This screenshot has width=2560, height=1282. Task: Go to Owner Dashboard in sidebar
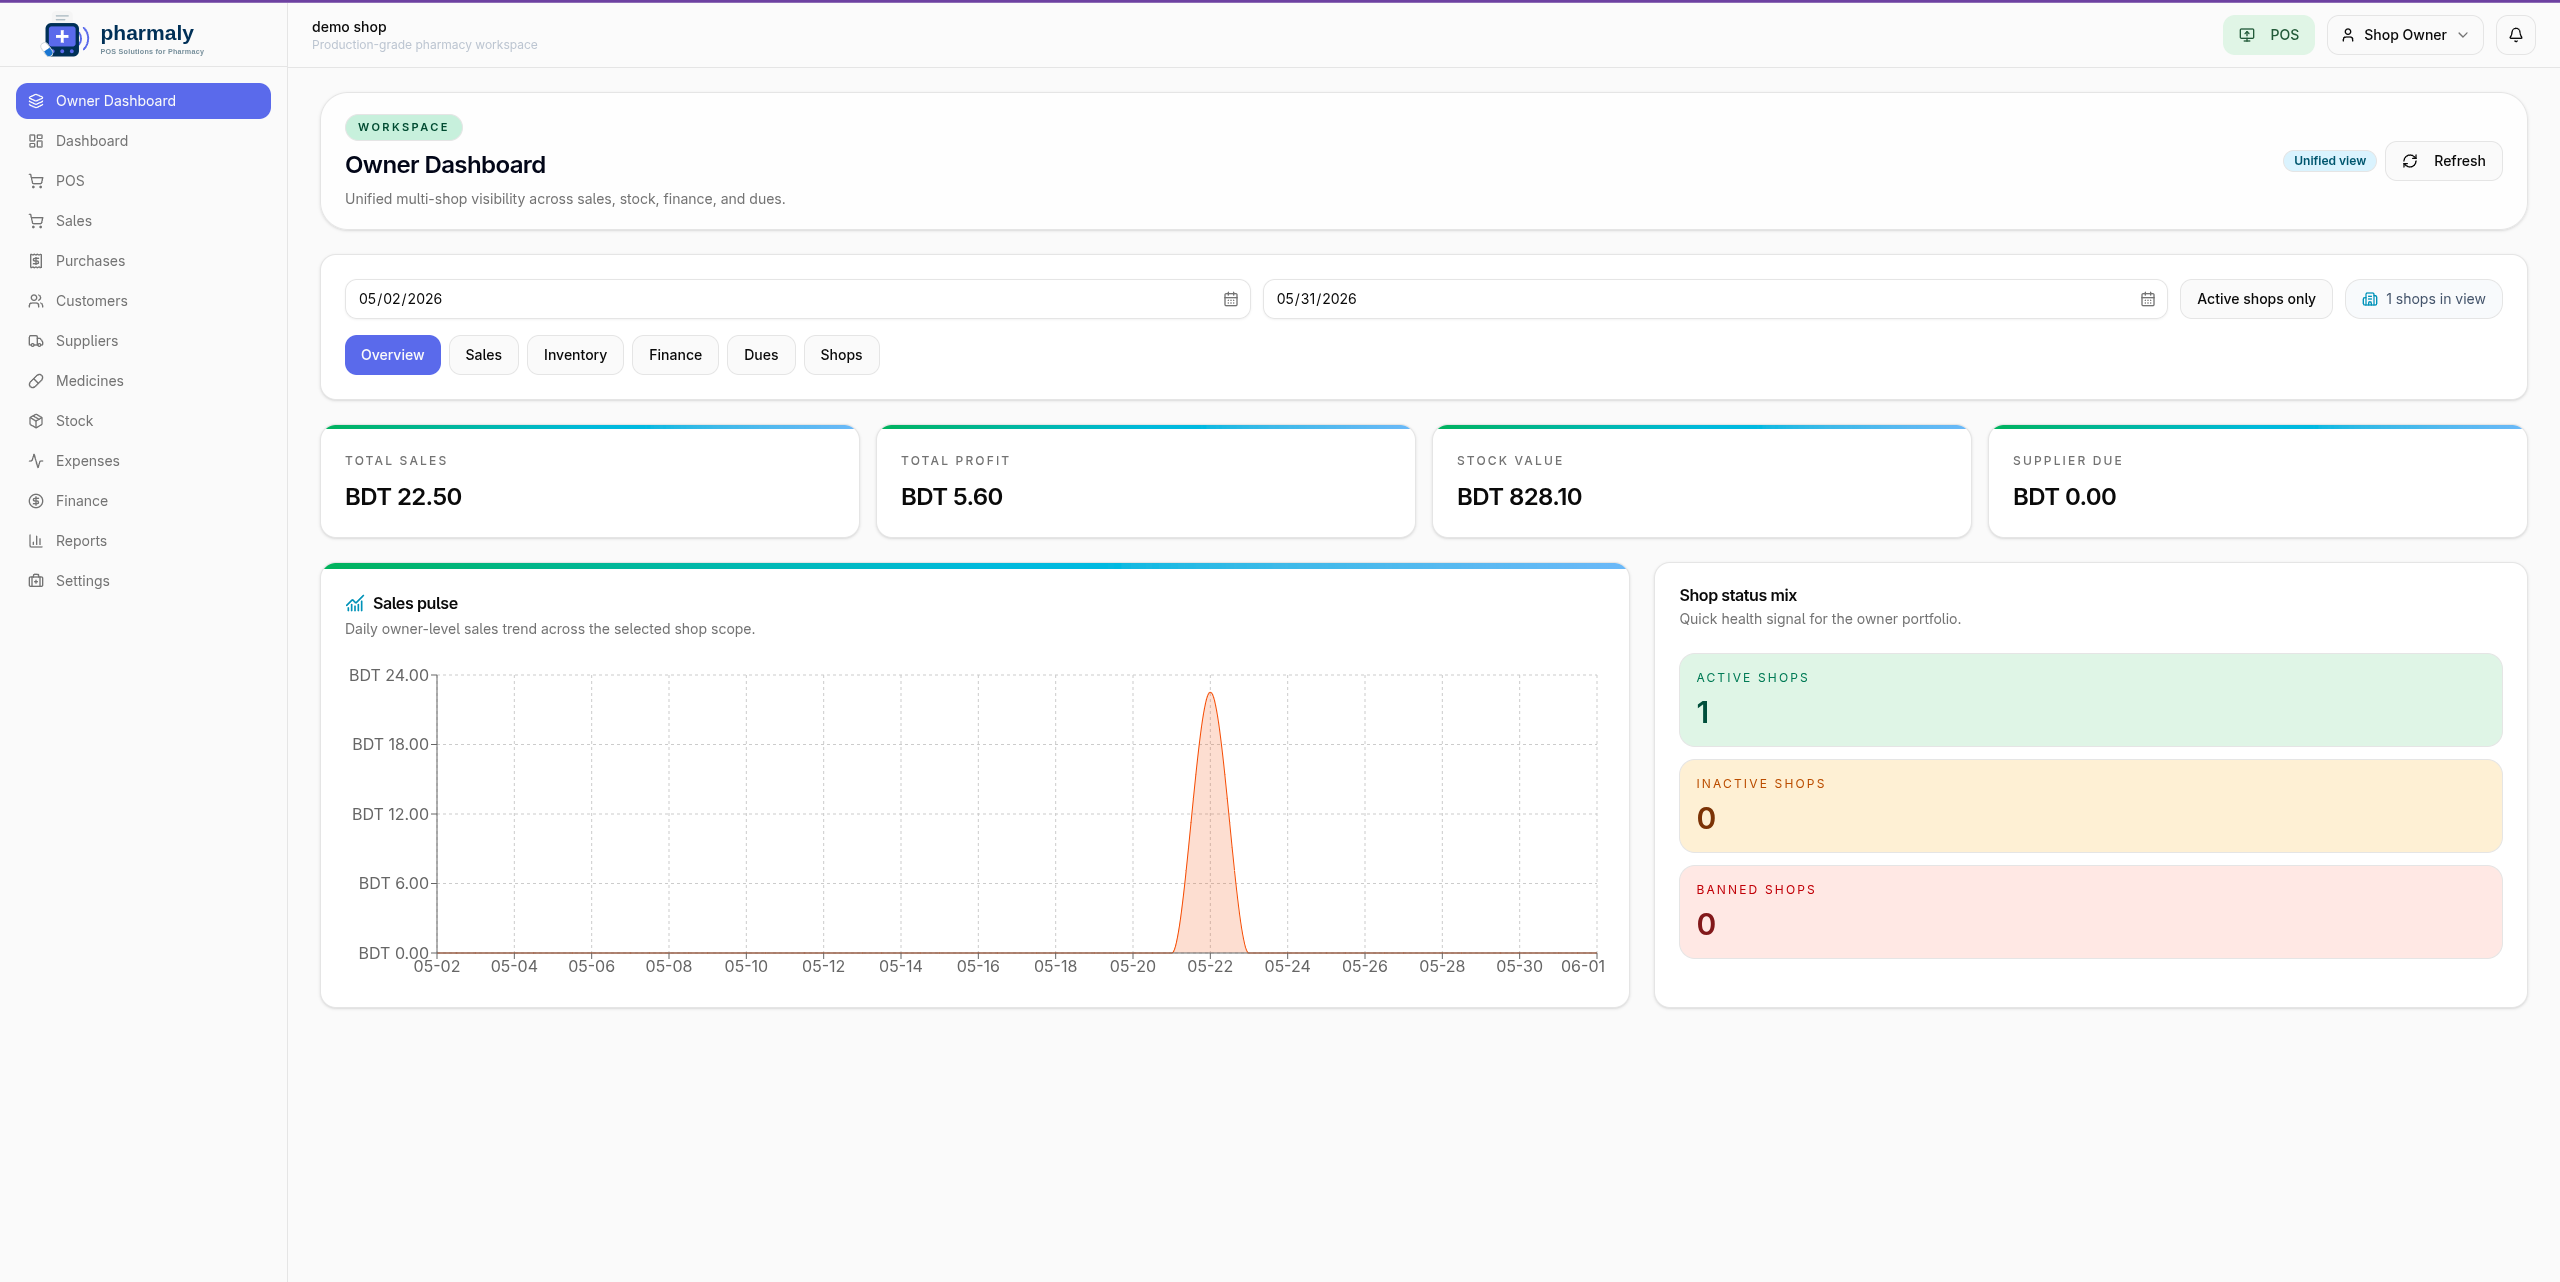[x=143, y=101]
